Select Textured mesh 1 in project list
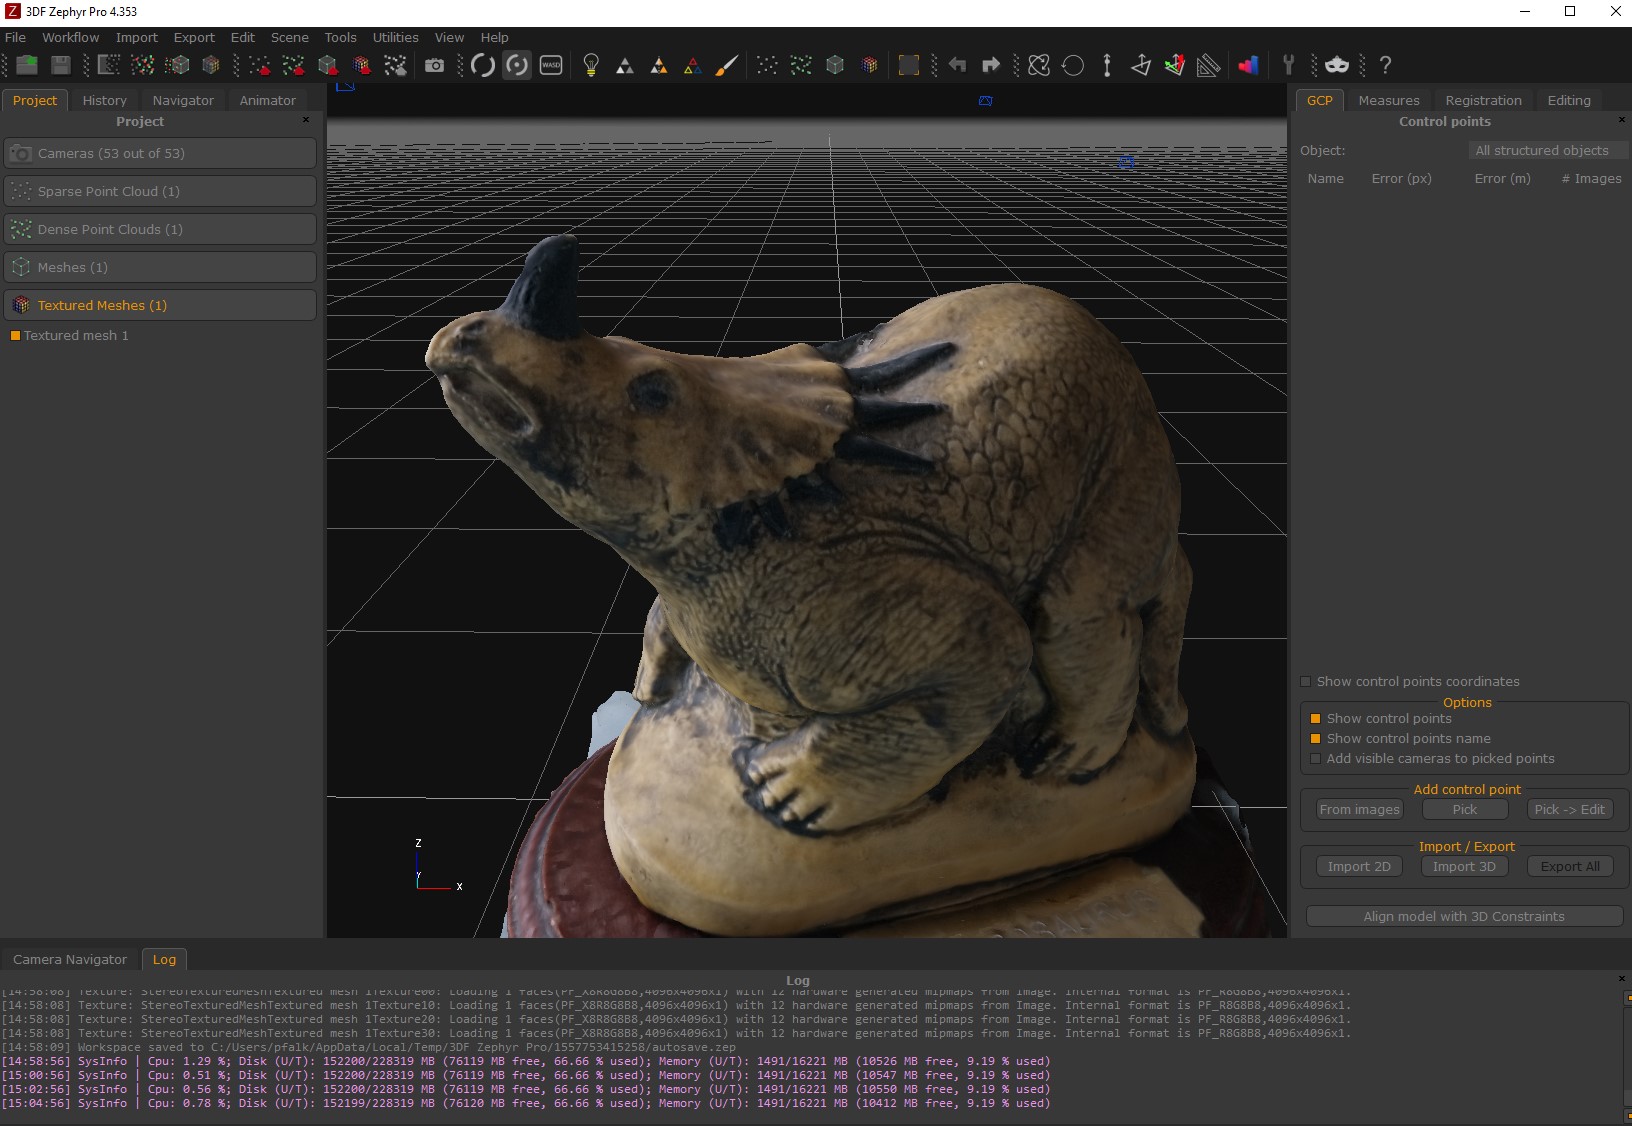 (x=76, y=336)
